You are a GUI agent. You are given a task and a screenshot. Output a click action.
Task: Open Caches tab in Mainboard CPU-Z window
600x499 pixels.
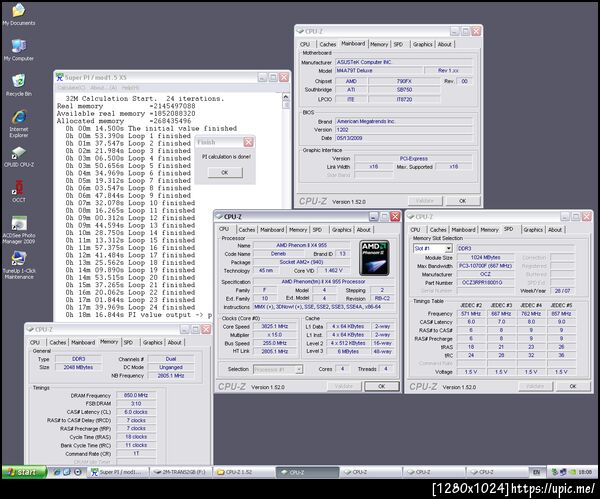(328, 44)
